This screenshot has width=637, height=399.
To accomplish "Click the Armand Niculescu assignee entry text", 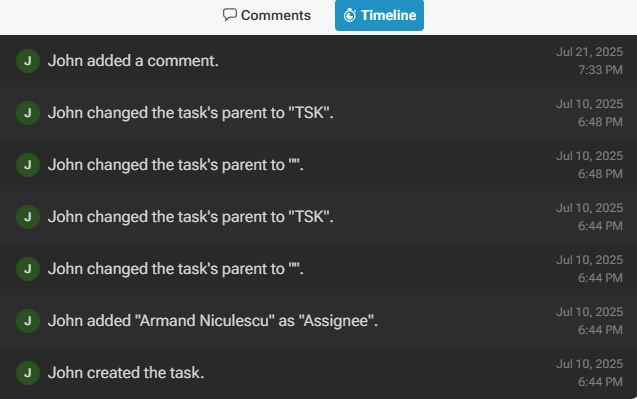I will coord(213,321).
